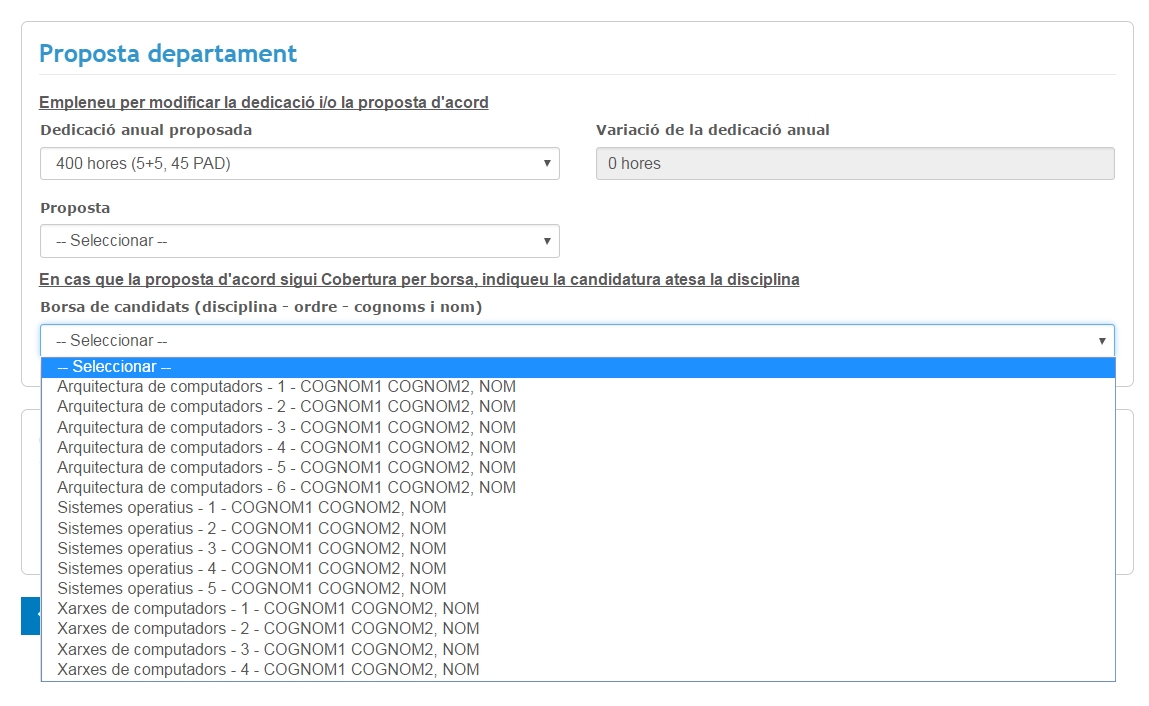Select the highlighted '-- Seleccionar --' option
Image resolution: width=1149 pixels, height=706 pixels.
(577, 367)
